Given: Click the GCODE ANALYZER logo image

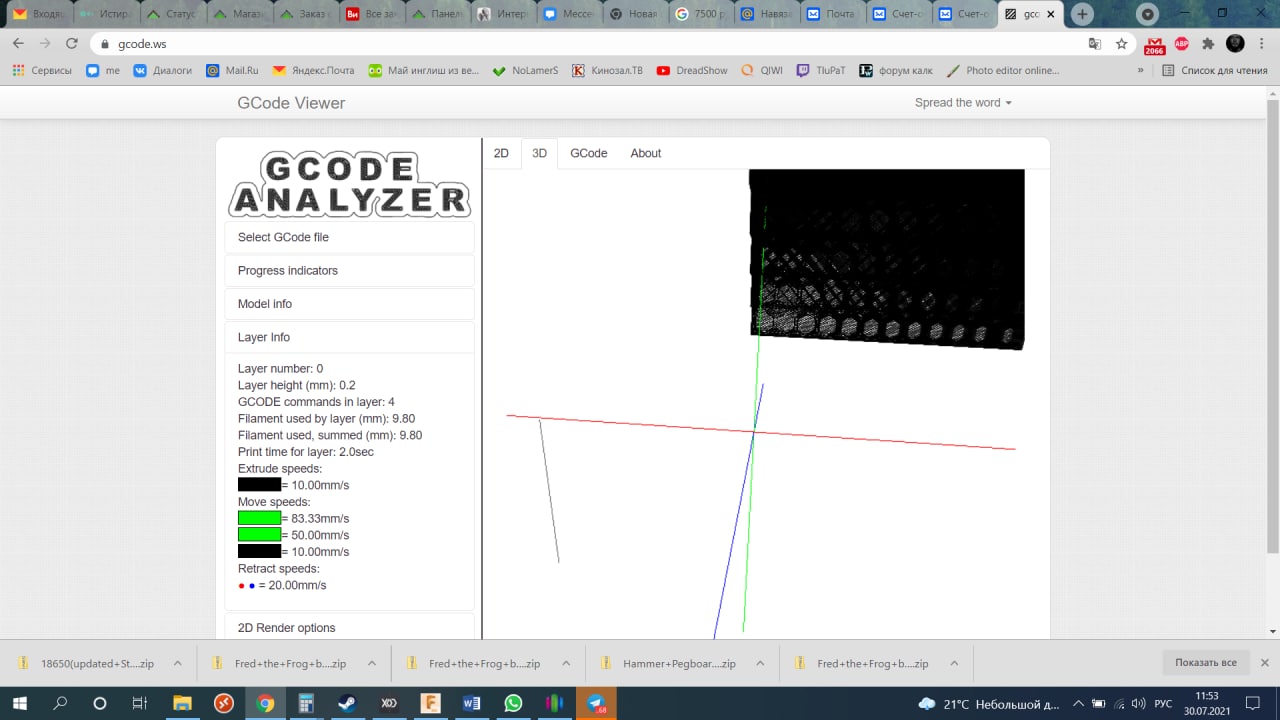Looking at the screenshot, I should pyautogui.click(x=349, y=184).
